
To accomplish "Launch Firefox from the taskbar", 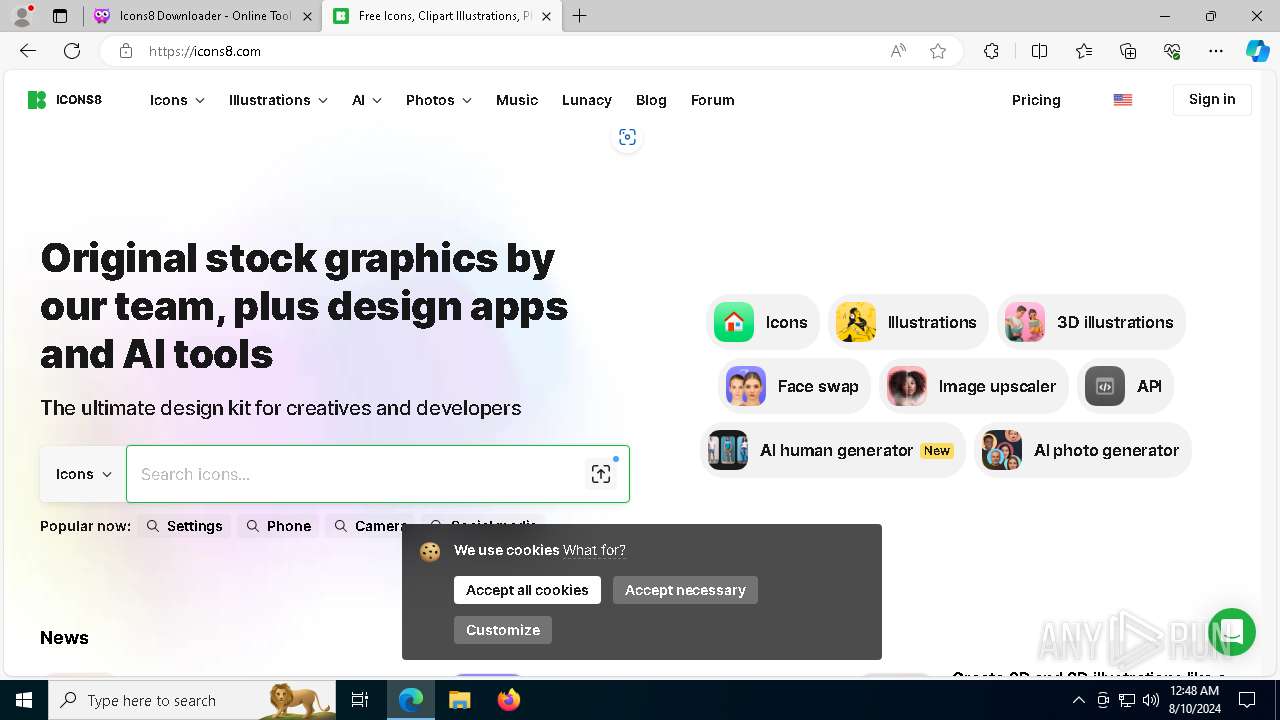I will [509, 700].
